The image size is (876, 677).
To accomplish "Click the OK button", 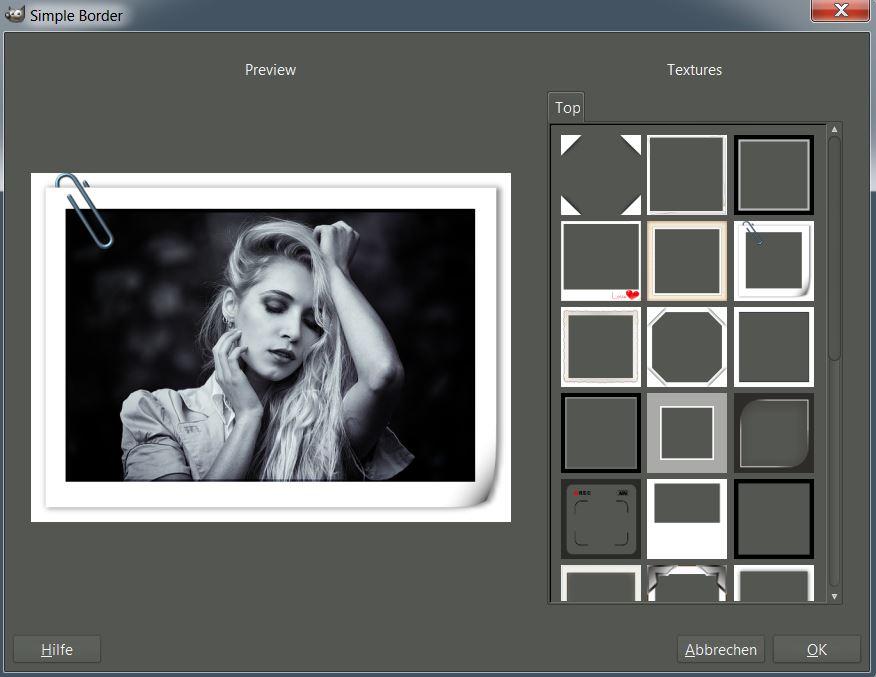I will pyautogui.click(x=816, y=650).
